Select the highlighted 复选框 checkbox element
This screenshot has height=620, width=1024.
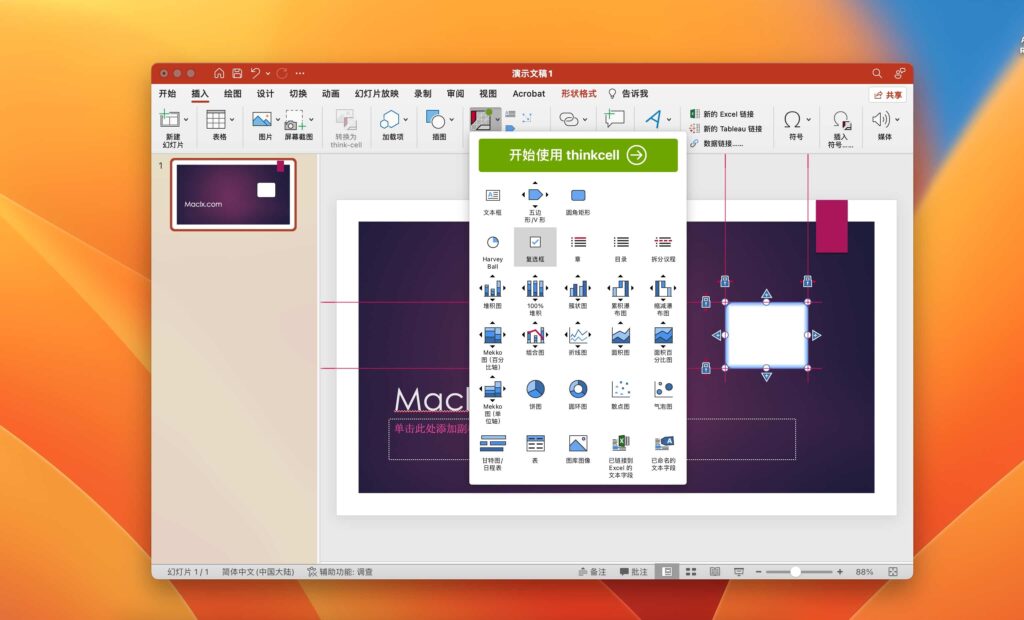coord(536,245)
